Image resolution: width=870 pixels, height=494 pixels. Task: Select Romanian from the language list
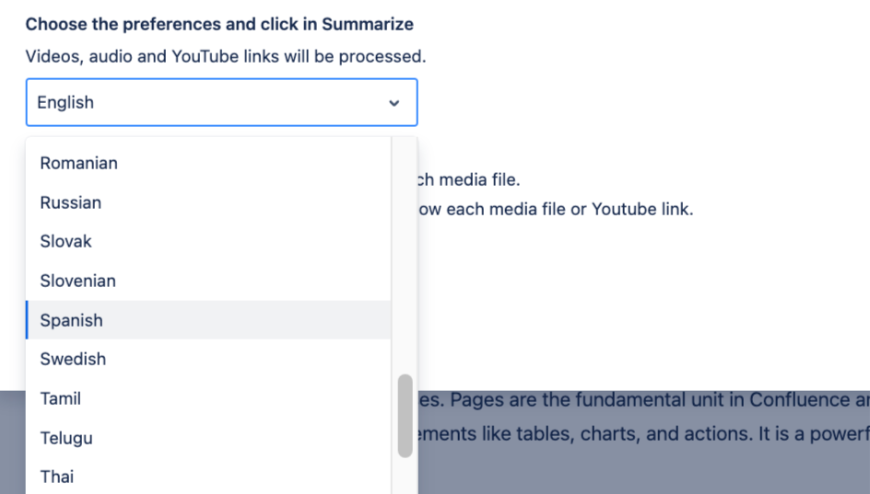click(79, 163)
